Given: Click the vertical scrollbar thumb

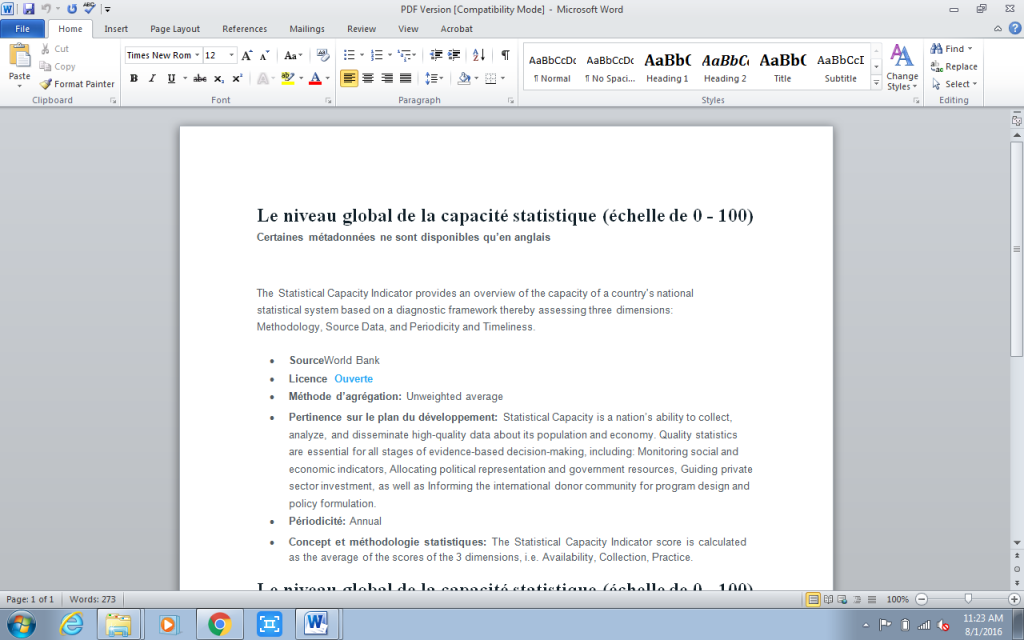Looking at the screenshot, I should click(x=1017, y=249).
